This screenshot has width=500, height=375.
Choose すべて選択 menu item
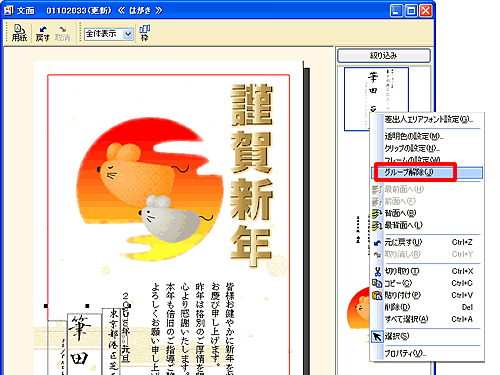coord(427,319)
